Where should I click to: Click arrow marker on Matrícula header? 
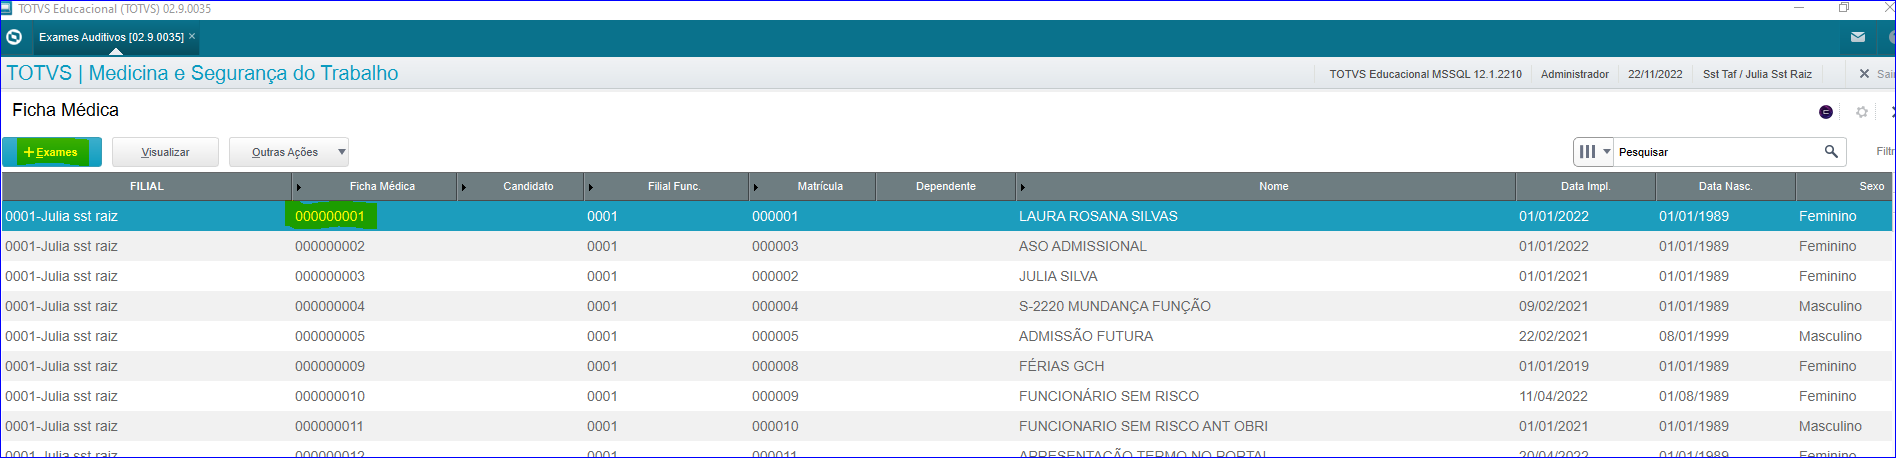[x=756, y=187]
